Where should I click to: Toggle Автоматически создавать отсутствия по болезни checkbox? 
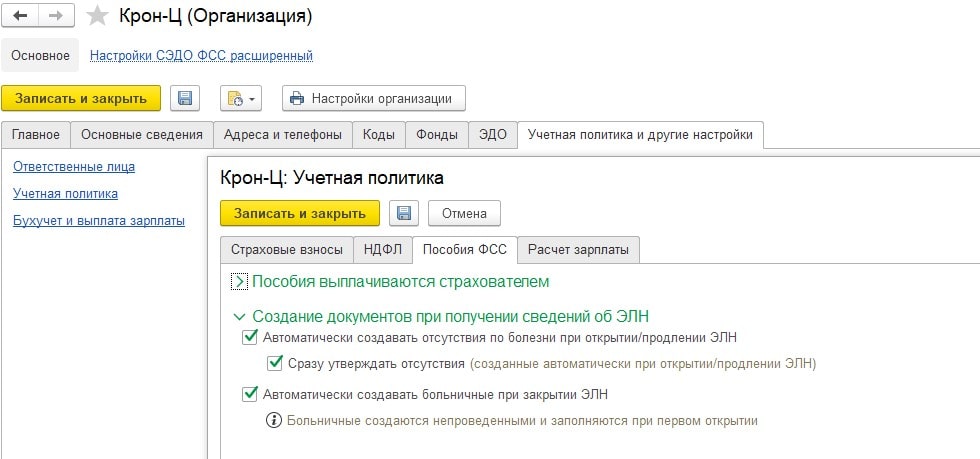[x=250, y=338]
